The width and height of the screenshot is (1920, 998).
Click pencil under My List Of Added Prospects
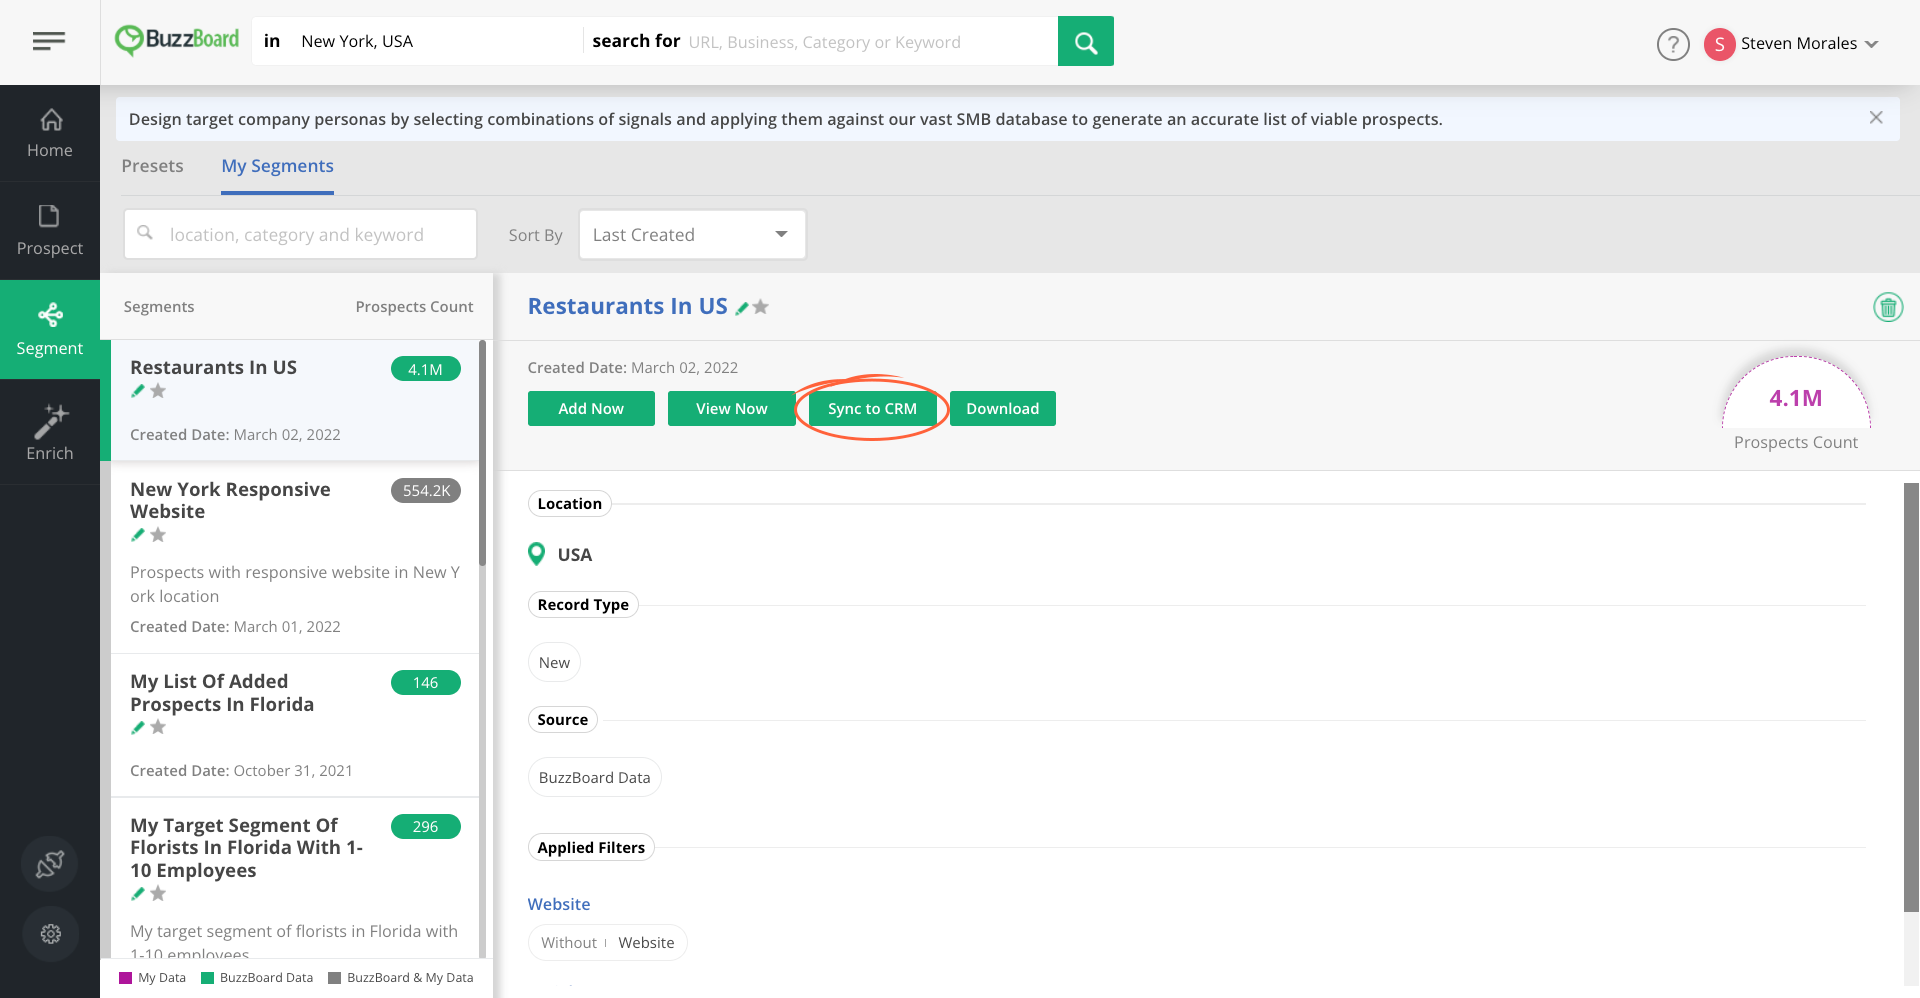(x=138, y=727)
